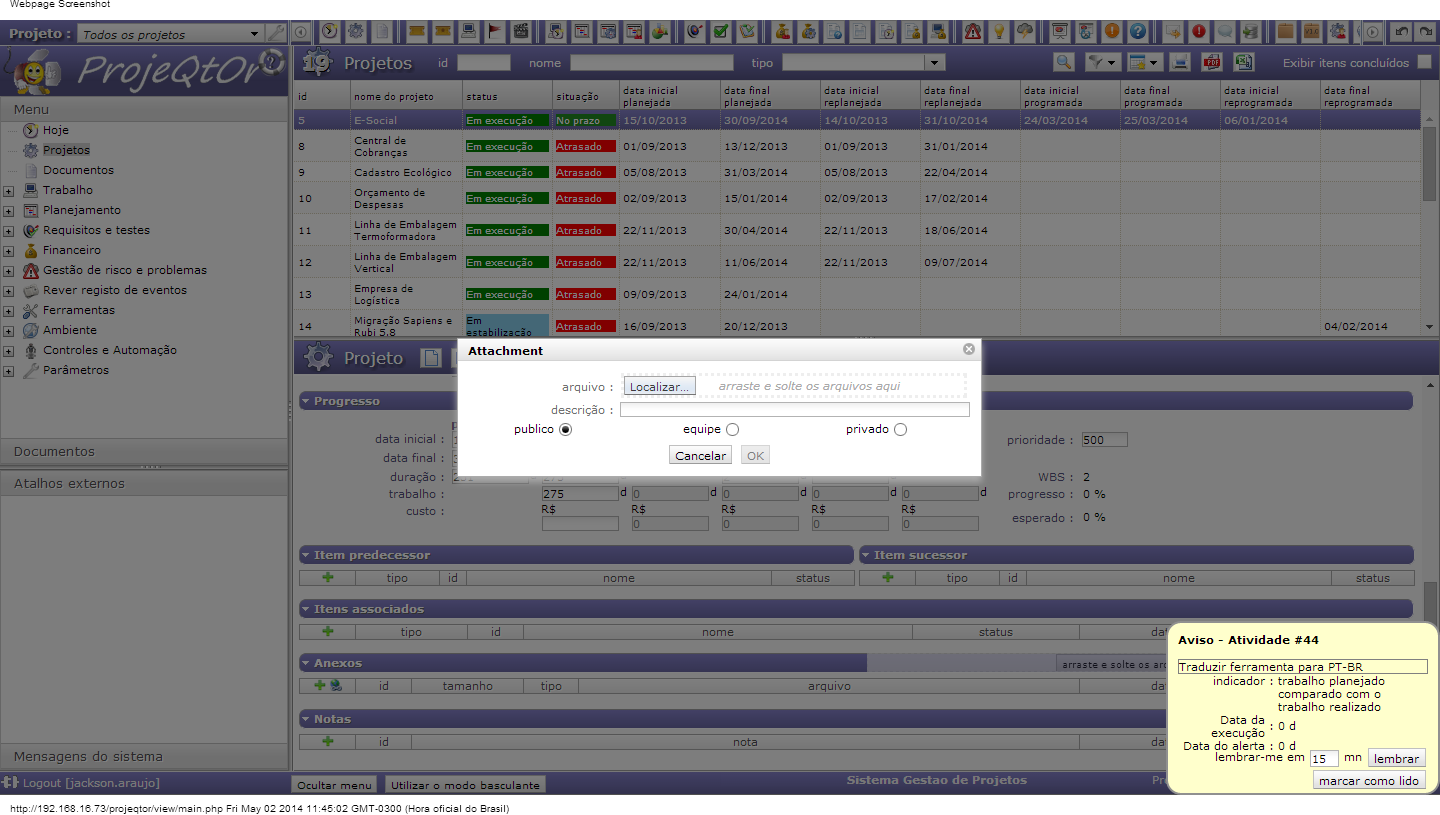The width and height of the screenshot is (1440, 815).
Task: Open the clapperboard icon in top toolbar
Action: click(x=520, y=31)
